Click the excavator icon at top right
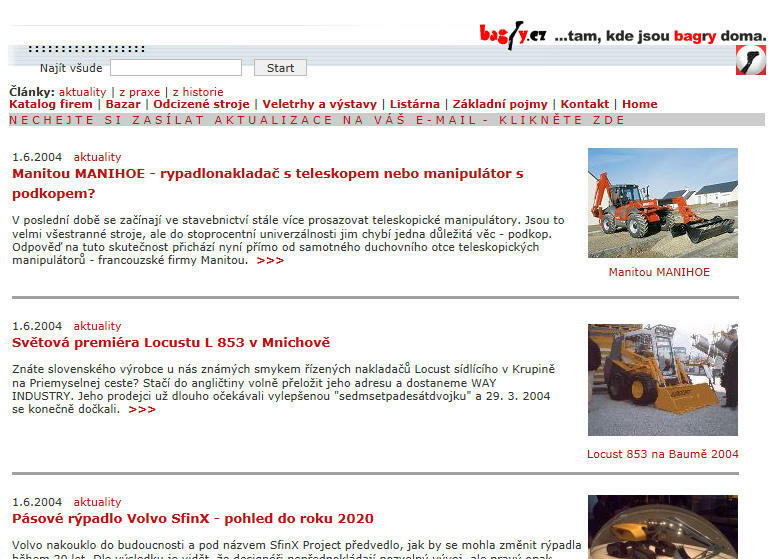Image resolution: width=777 pixels, height=559 pixels. click(x=751, y=60)
